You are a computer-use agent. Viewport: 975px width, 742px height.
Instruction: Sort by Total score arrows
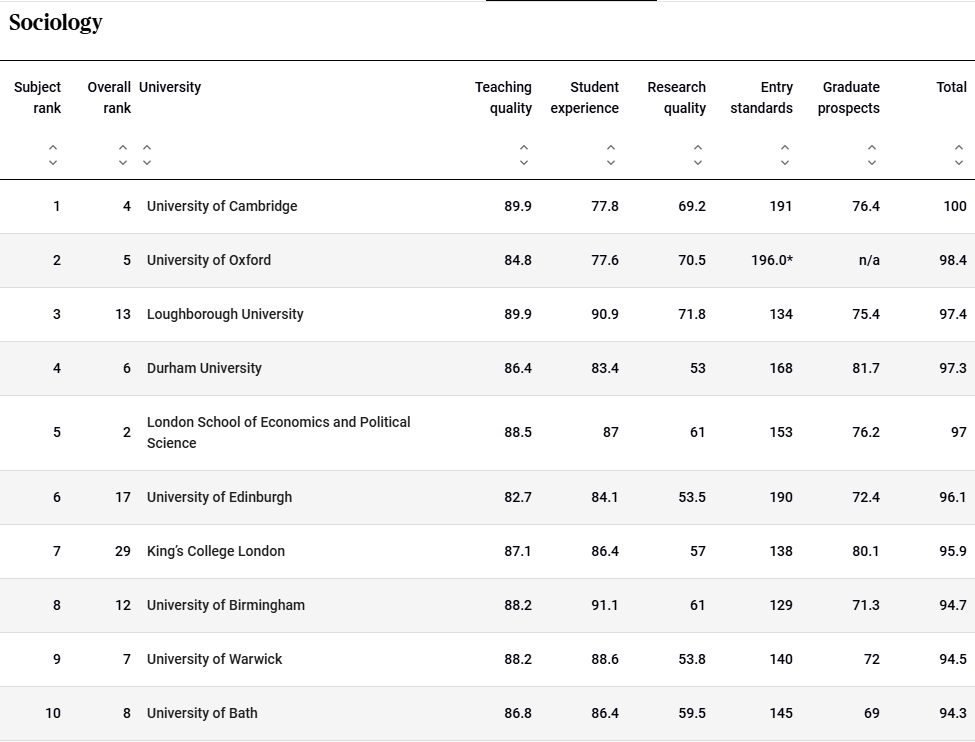point(959,155)
